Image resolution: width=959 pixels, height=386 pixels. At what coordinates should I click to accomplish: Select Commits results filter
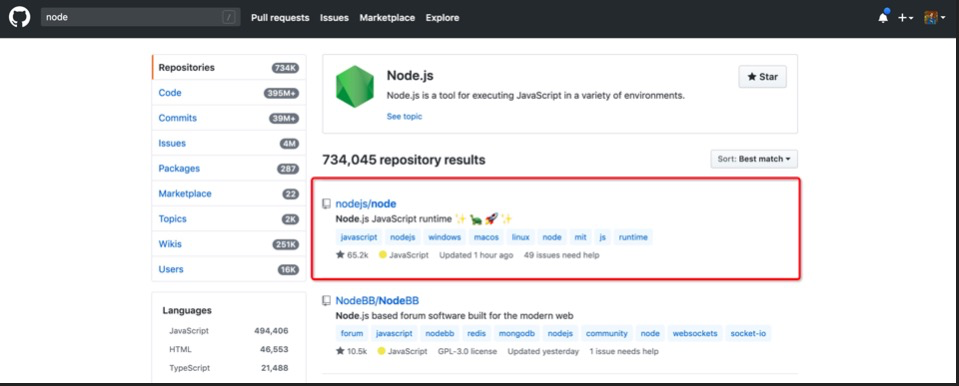(x=229, y=118)
